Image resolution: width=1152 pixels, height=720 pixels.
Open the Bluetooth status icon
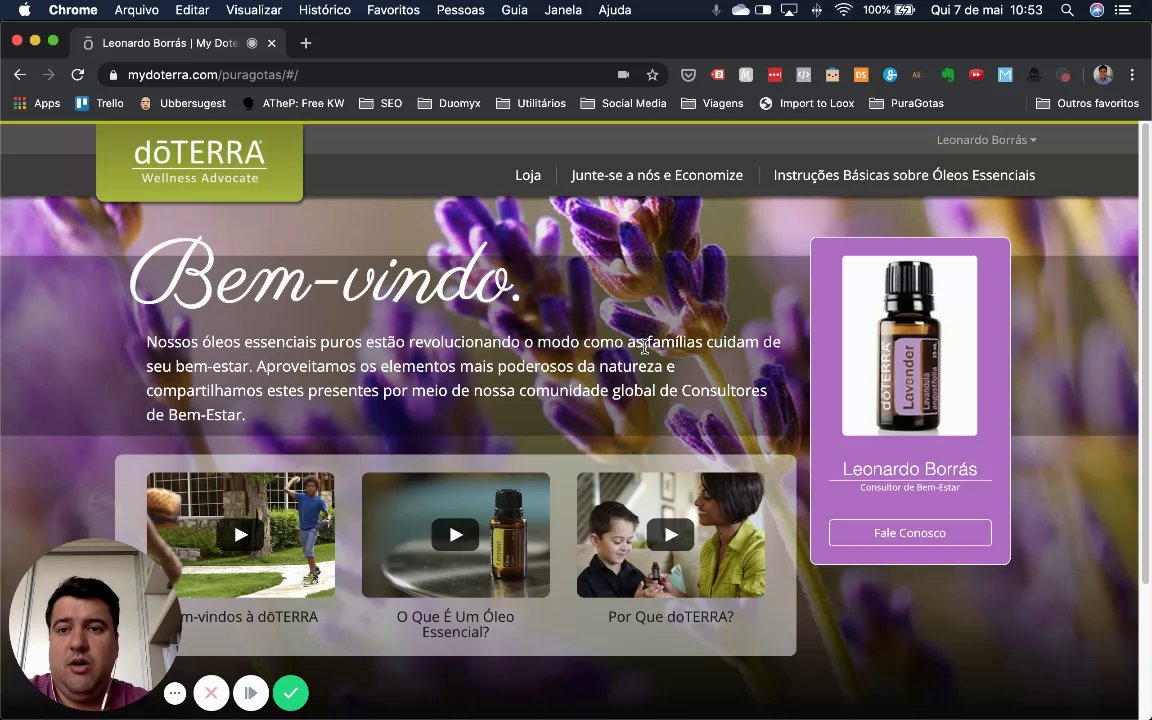pyautogui.click(x=817, y=10)
